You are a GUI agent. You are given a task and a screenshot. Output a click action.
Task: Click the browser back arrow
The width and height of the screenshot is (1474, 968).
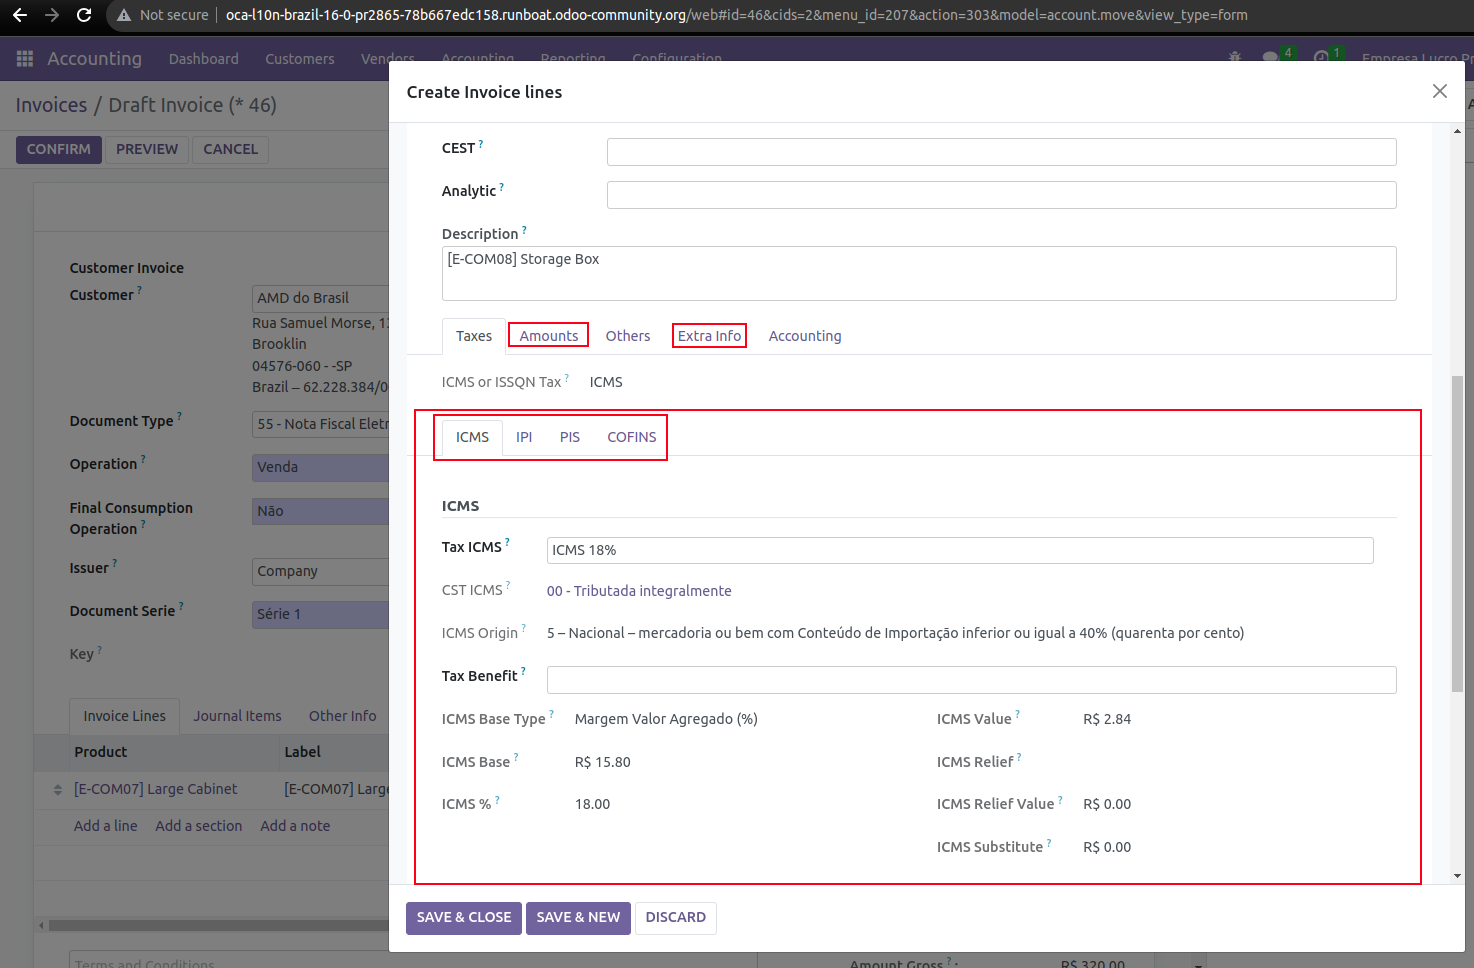20,15
